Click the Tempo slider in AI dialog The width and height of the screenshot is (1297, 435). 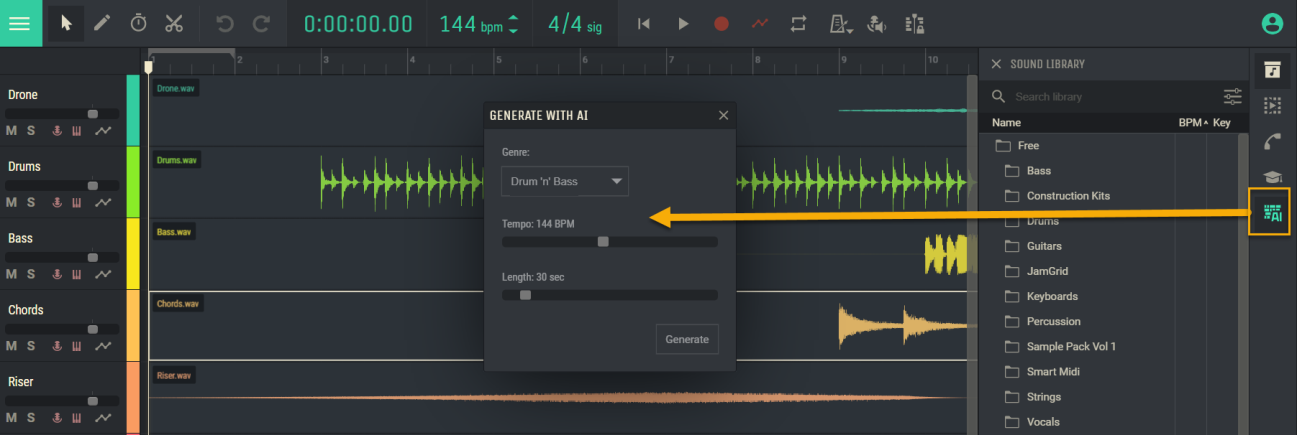click(609, 241)
